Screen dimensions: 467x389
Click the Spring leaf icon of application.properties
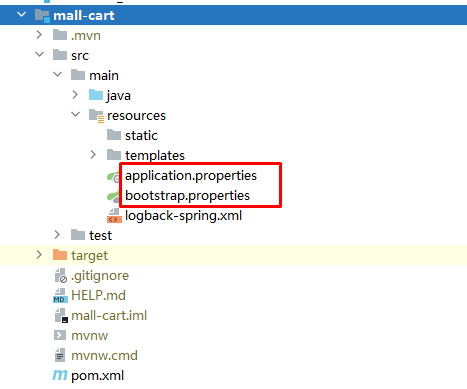tap(113, 176)
